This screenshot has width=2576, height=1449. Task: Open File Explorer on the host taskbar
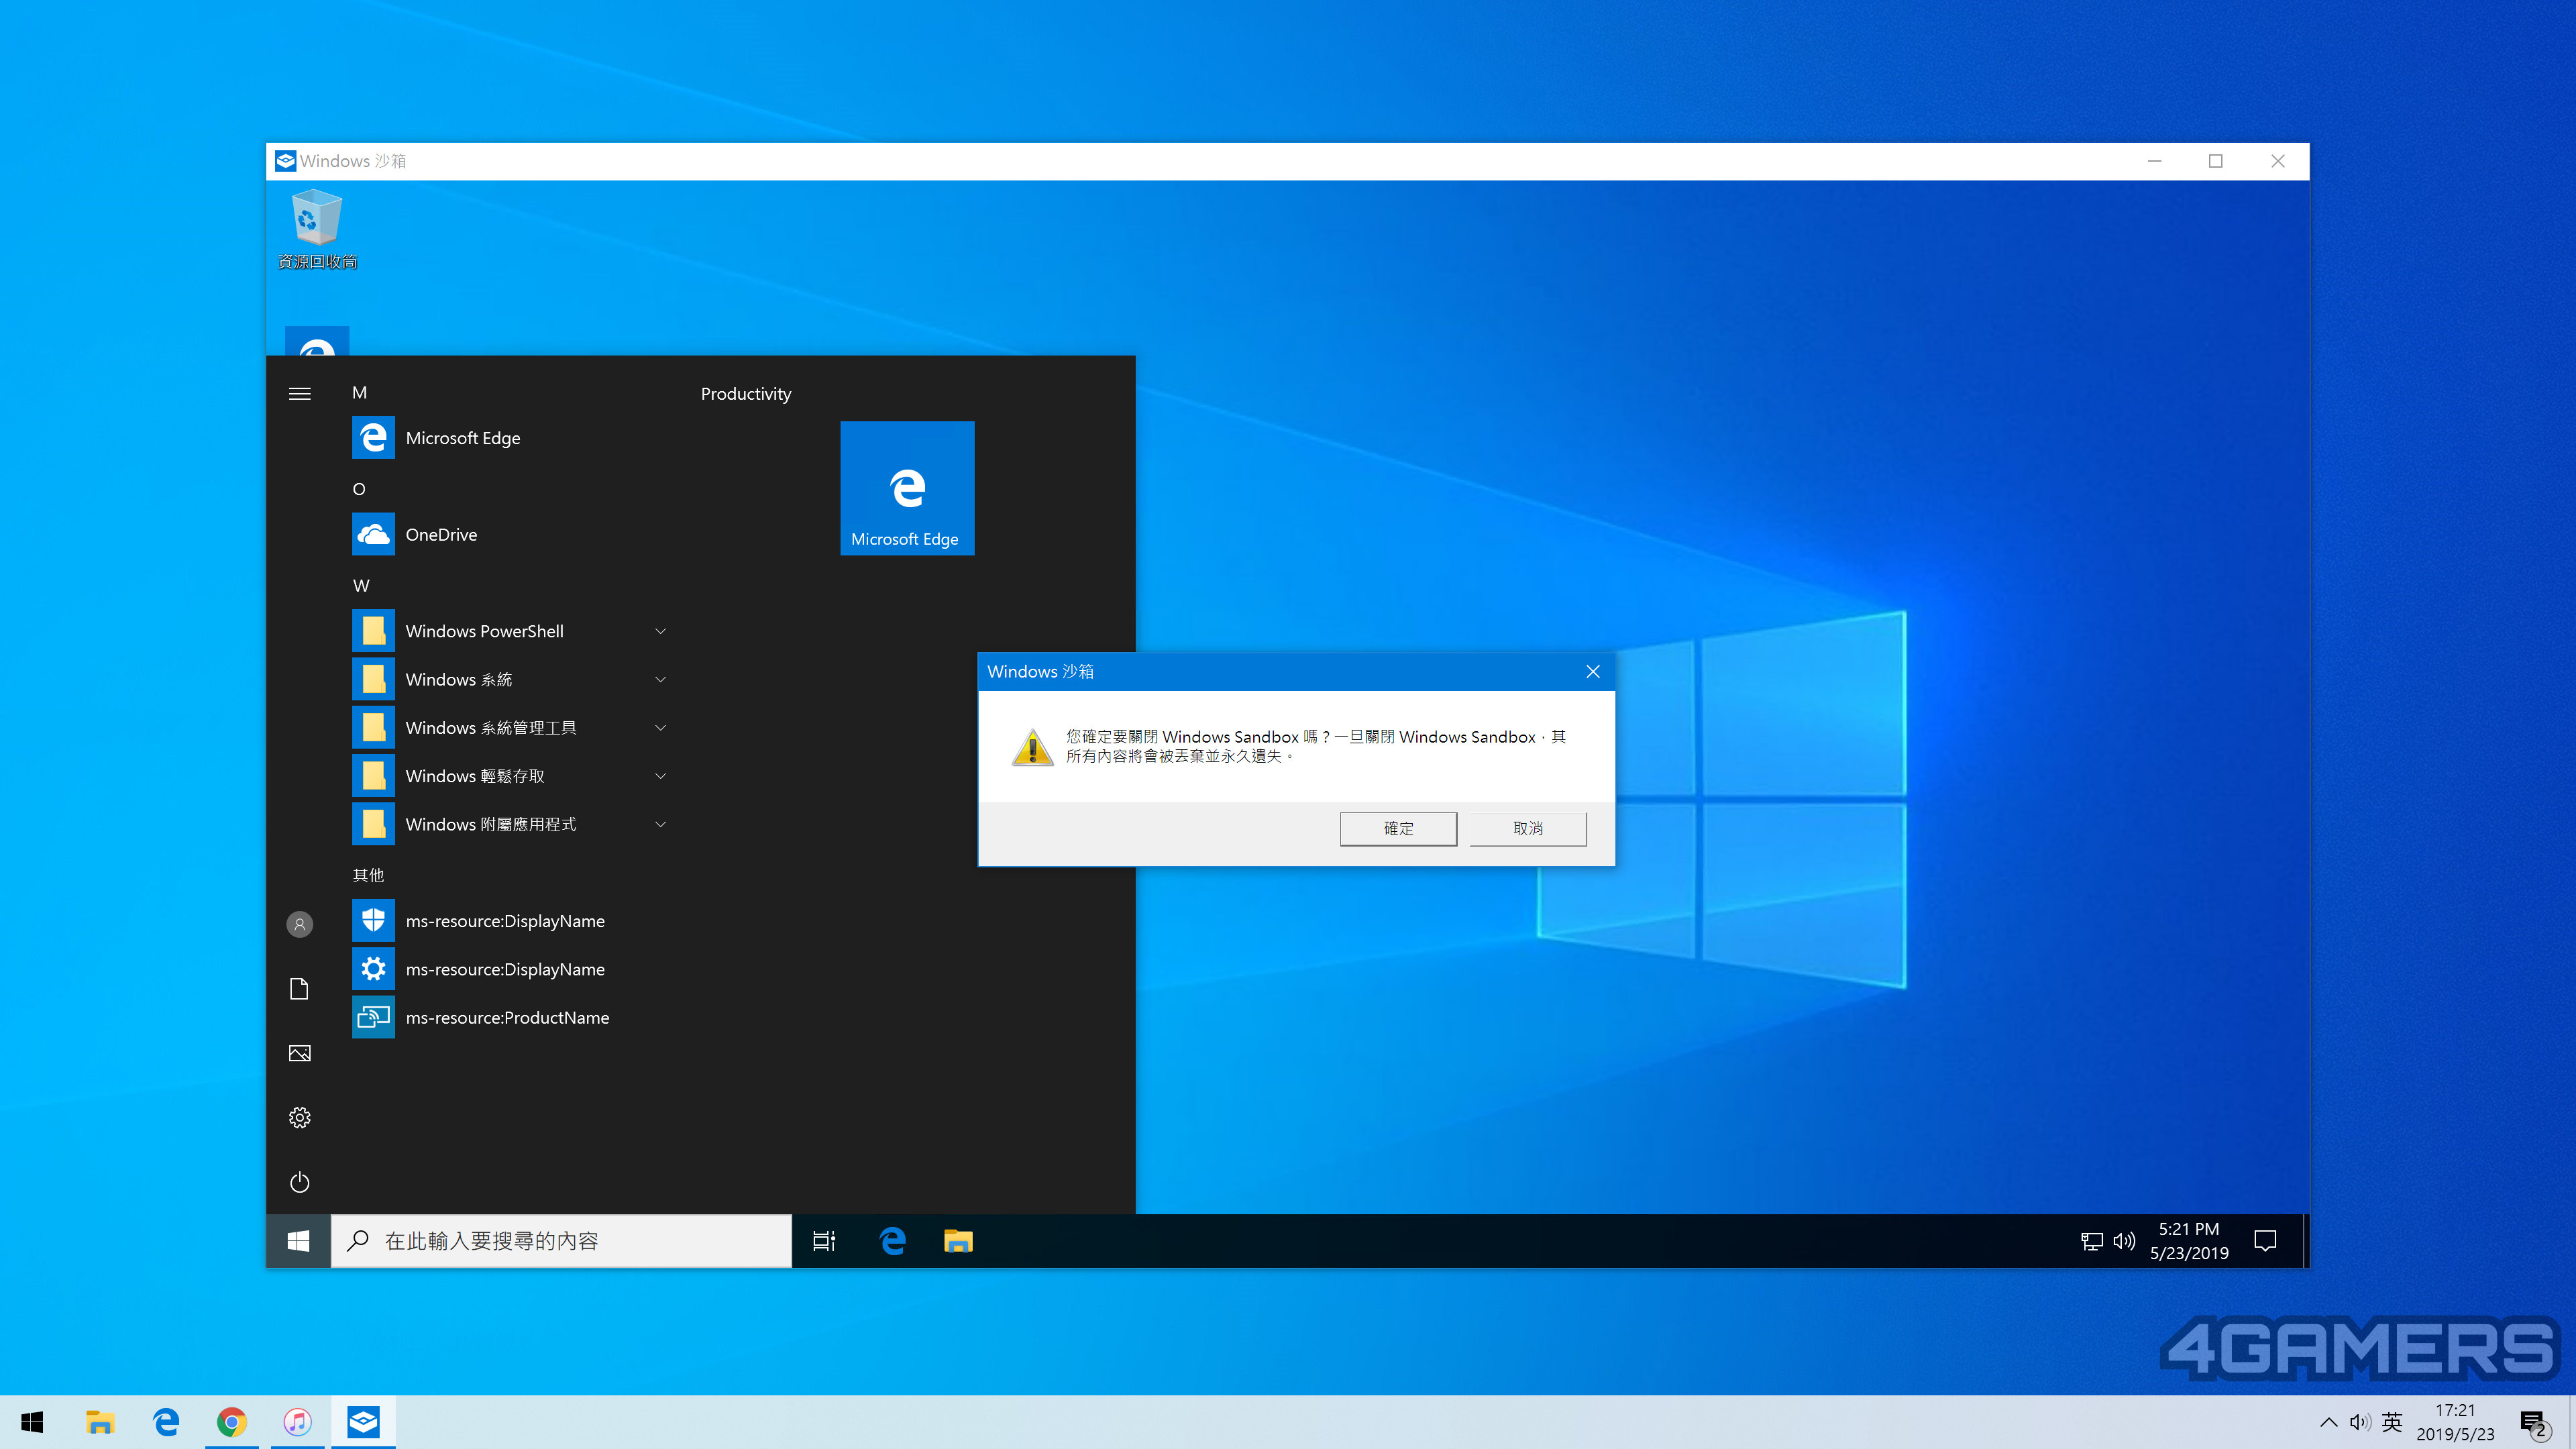pyautogui.click(x=100, y=1422)
